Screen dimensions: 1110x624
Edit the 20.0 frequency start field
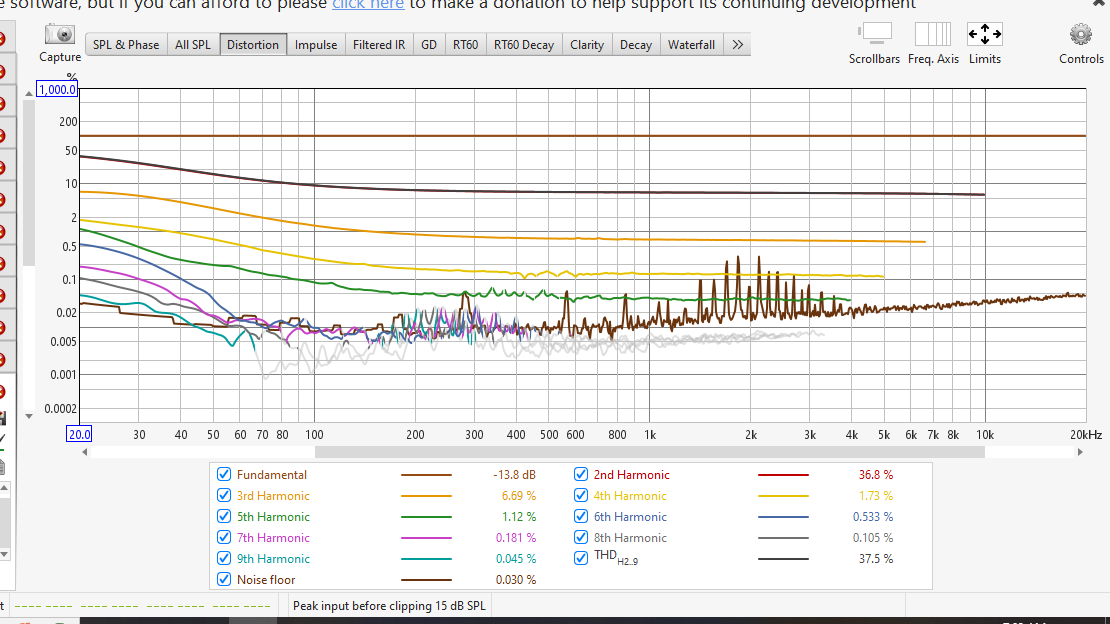[79, 434]
